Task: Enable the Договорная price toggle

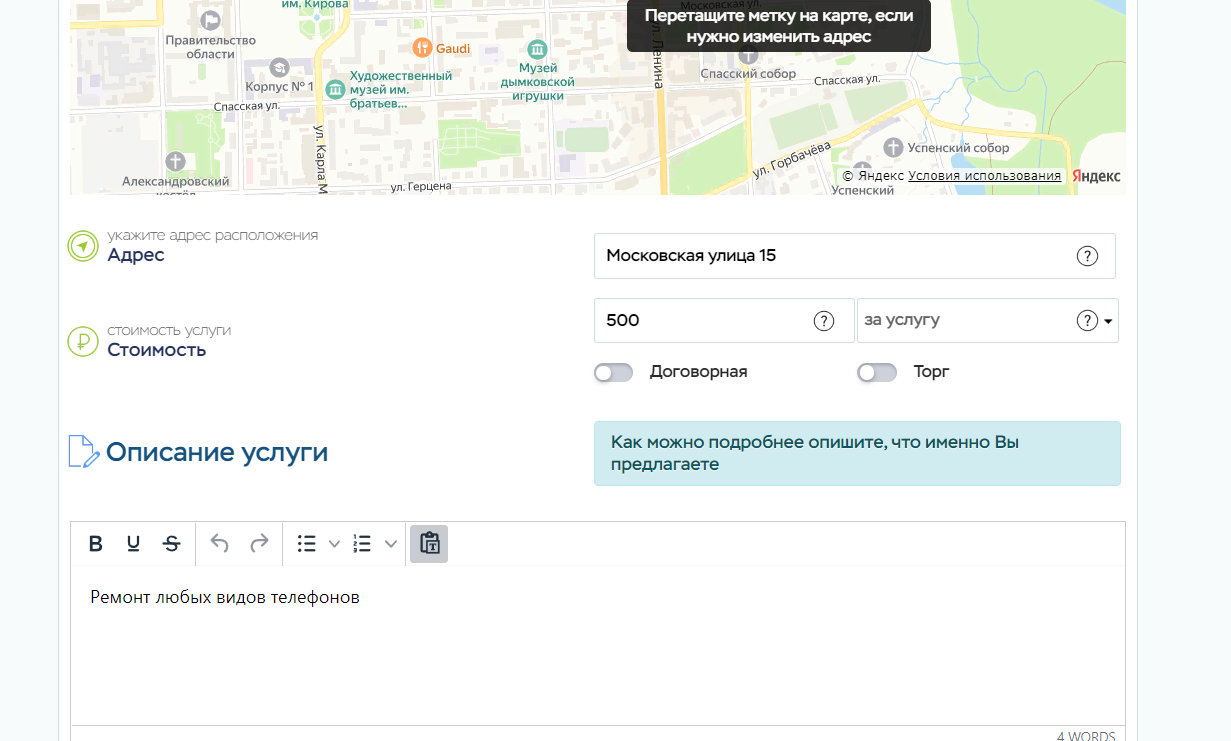Action: point(613,373)
